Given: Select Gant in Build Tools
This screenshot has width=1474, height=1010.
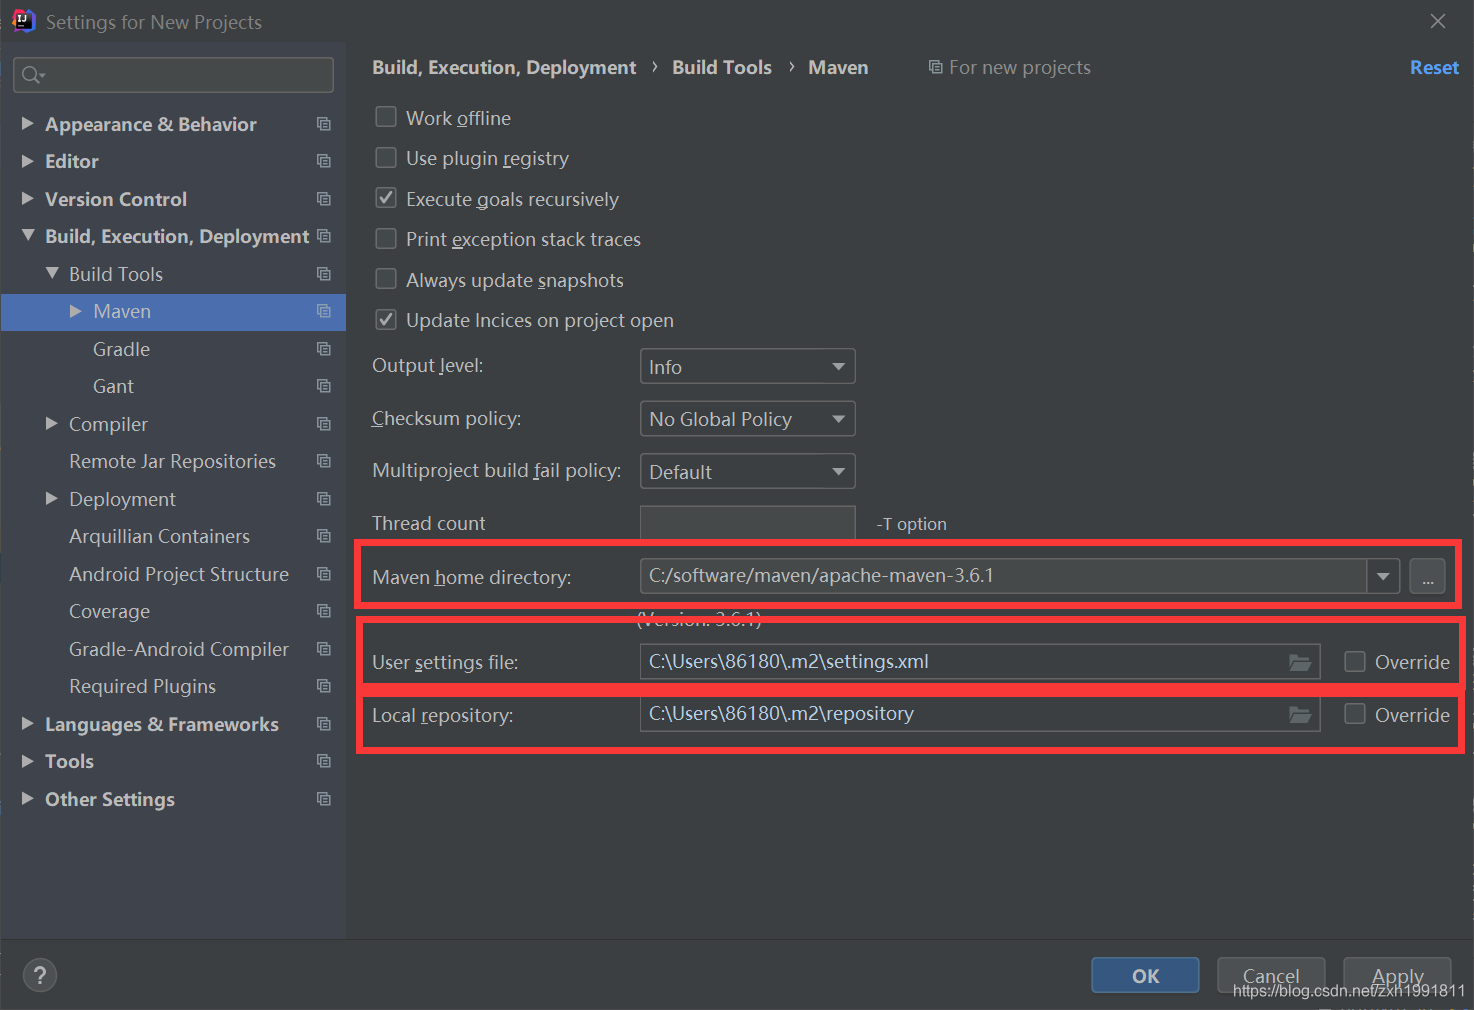Looking at the screenshot, I should click(113, 386).
